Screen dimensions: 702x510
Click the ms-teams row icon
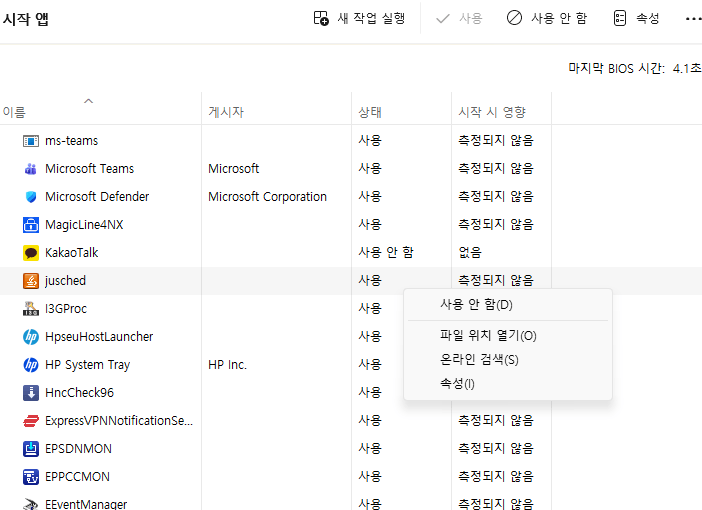tap(30, 141)
